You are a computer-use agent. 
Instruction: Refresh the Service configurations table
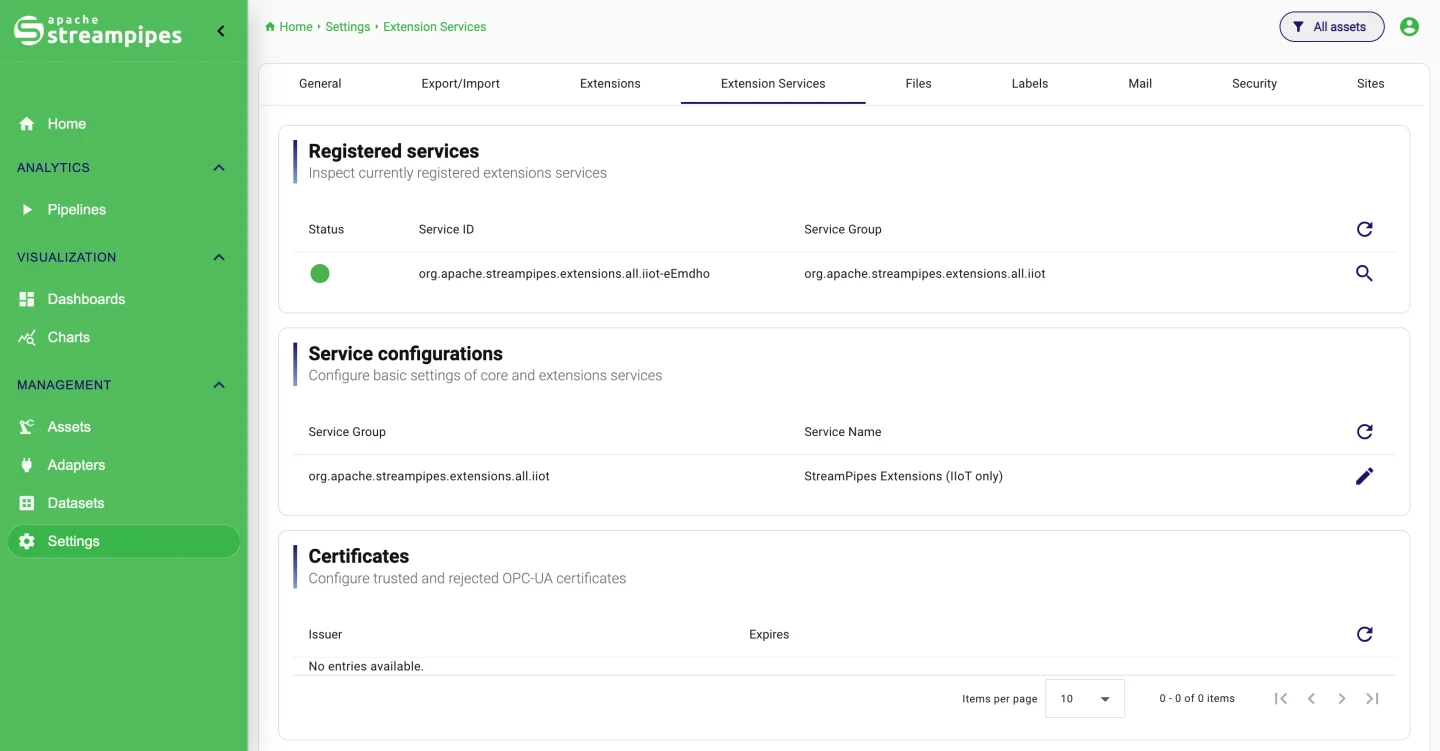(1364, 432)
